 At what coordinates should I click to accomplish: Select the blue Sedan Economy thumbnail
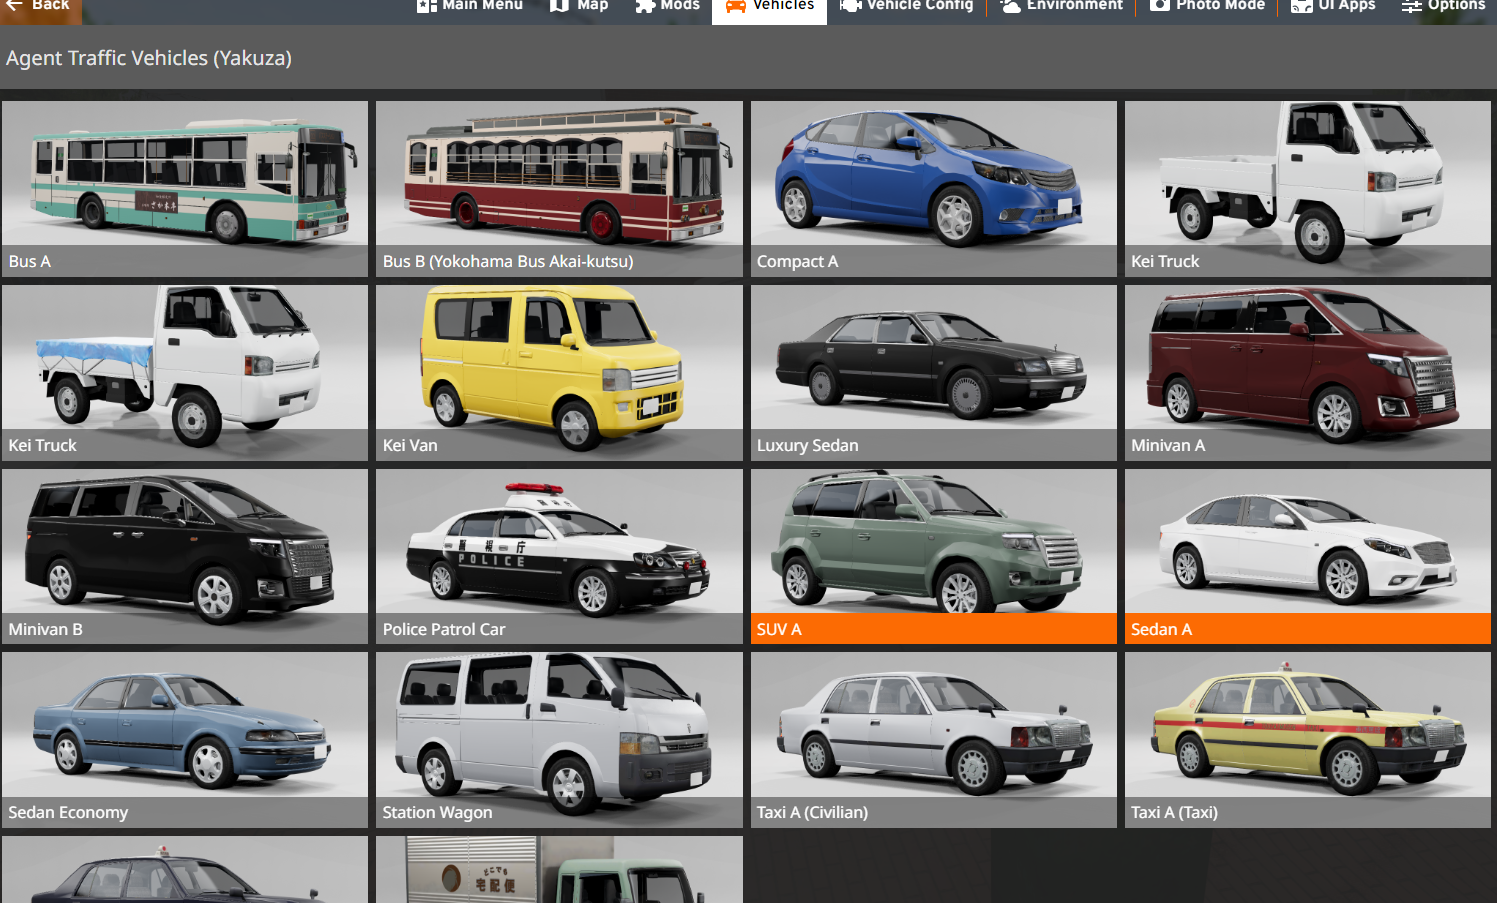pyautogui.click(x=185, y=740)
